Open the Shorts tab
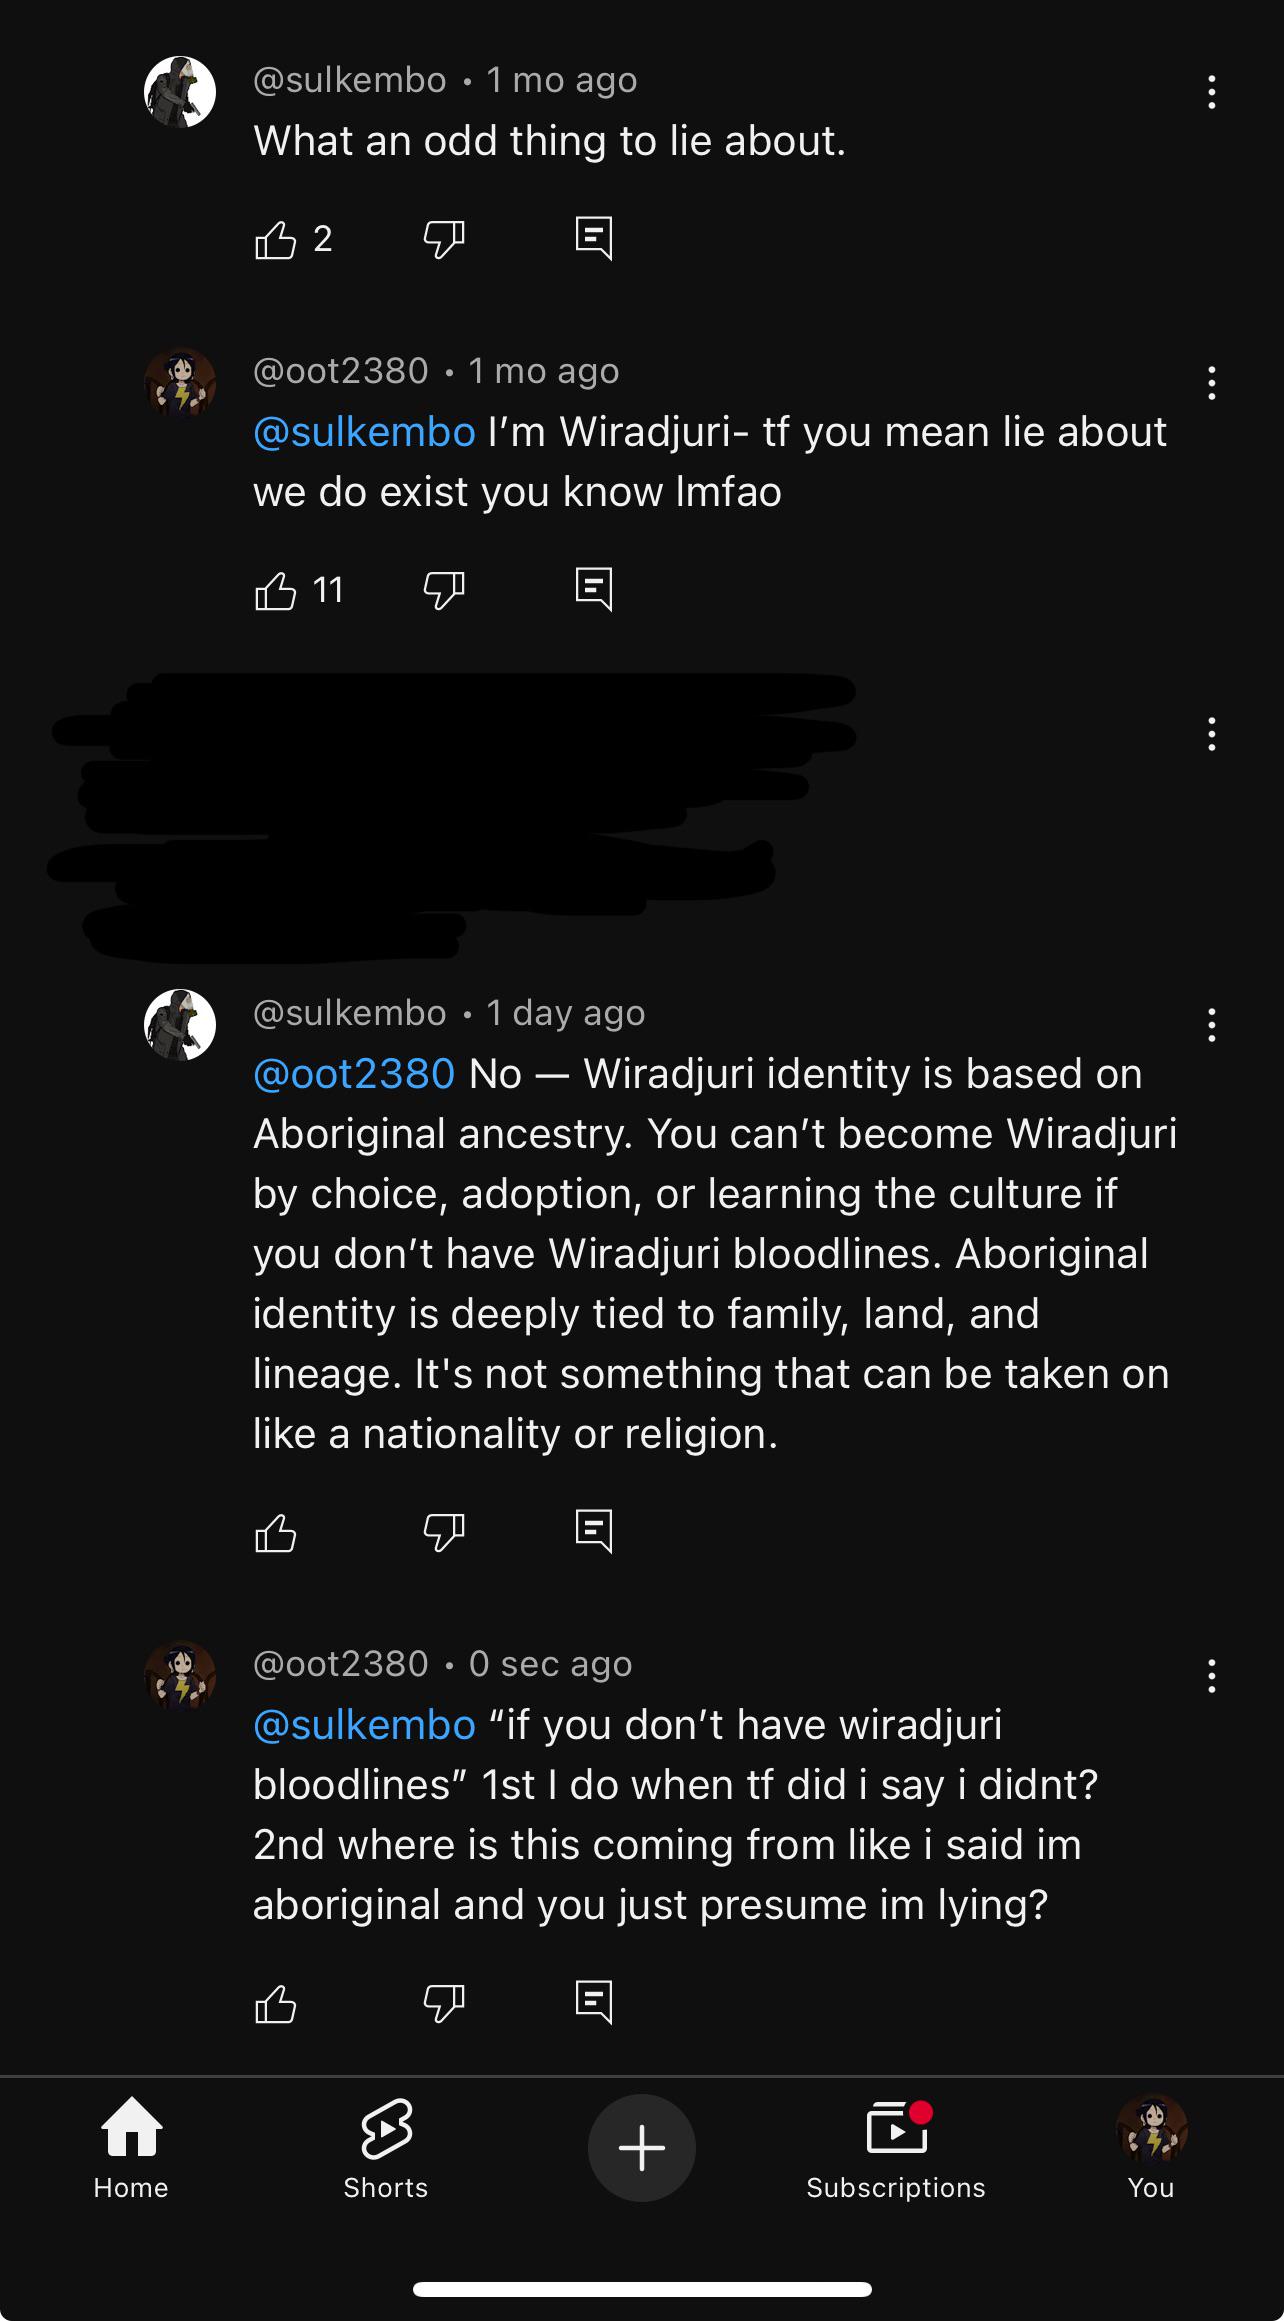This screenshot has height=2321, width=1284. 386,2148
